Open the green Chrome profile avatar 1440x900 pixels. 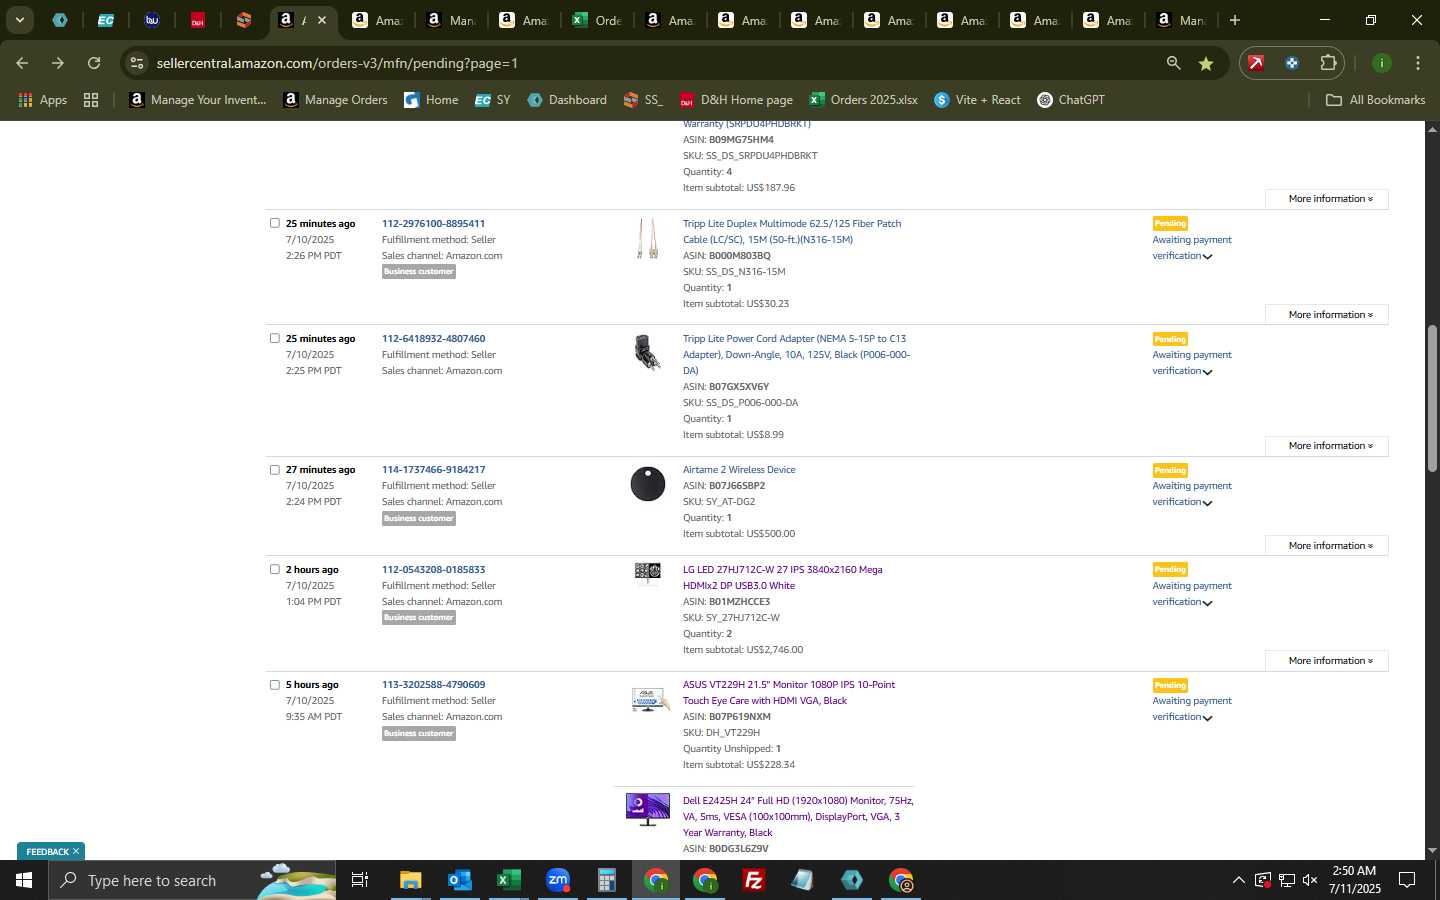(x=1382, y=63)
